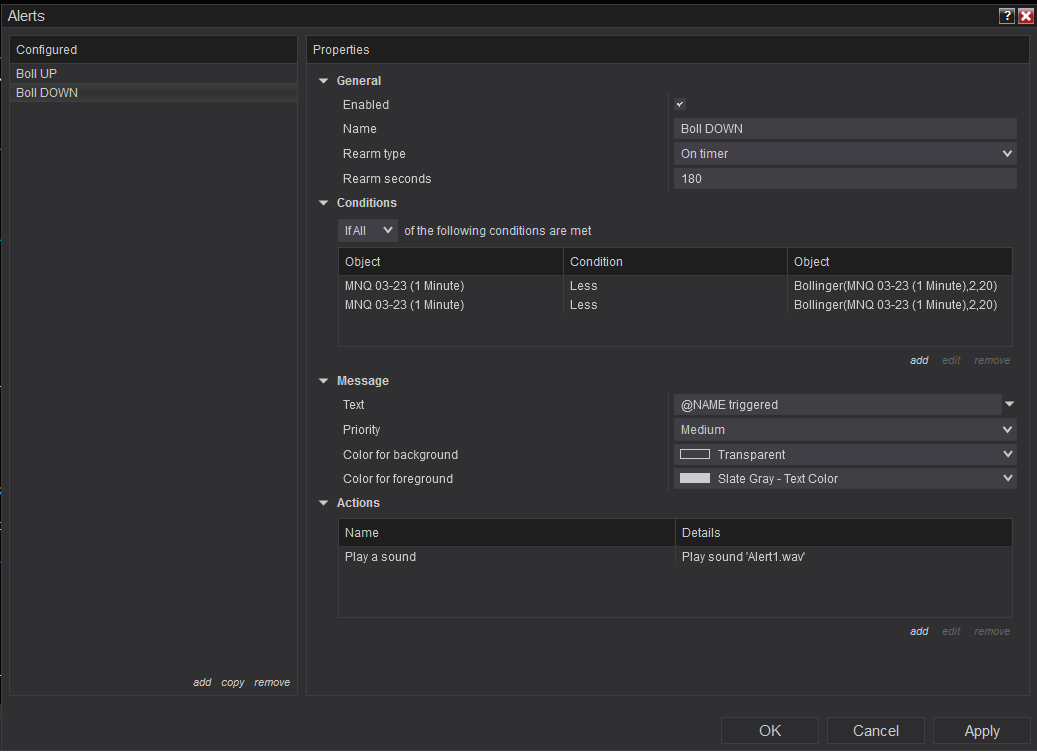Collapse the Conditions section
Screen dimensions: 1037x752
point(324,203)
